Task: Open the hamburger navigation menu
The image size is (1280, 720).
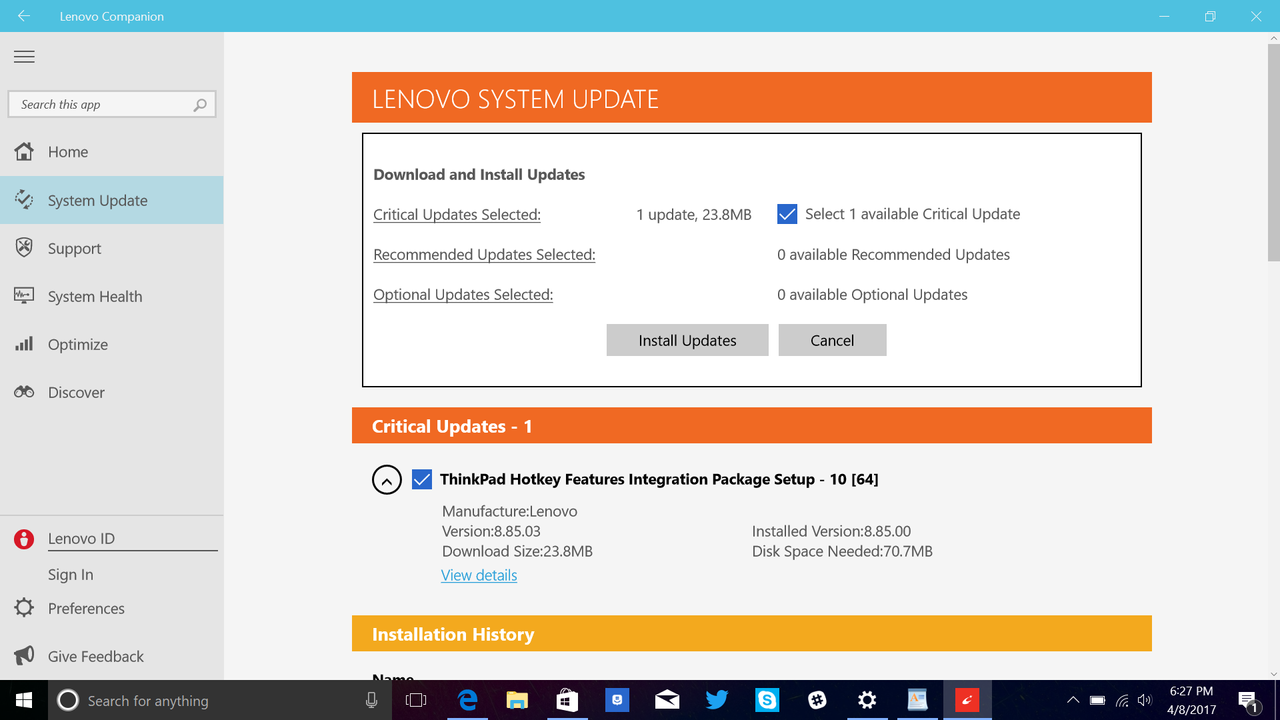Action: [24, 57]
